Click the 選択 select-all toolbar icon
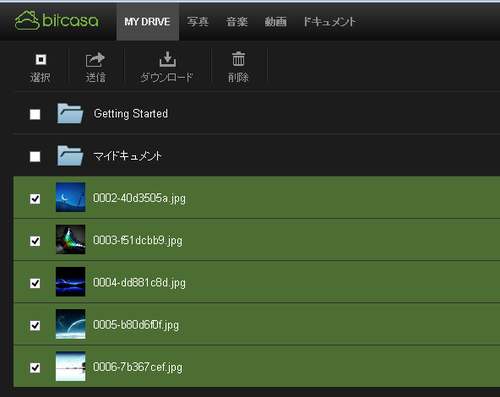 [41, 60]
